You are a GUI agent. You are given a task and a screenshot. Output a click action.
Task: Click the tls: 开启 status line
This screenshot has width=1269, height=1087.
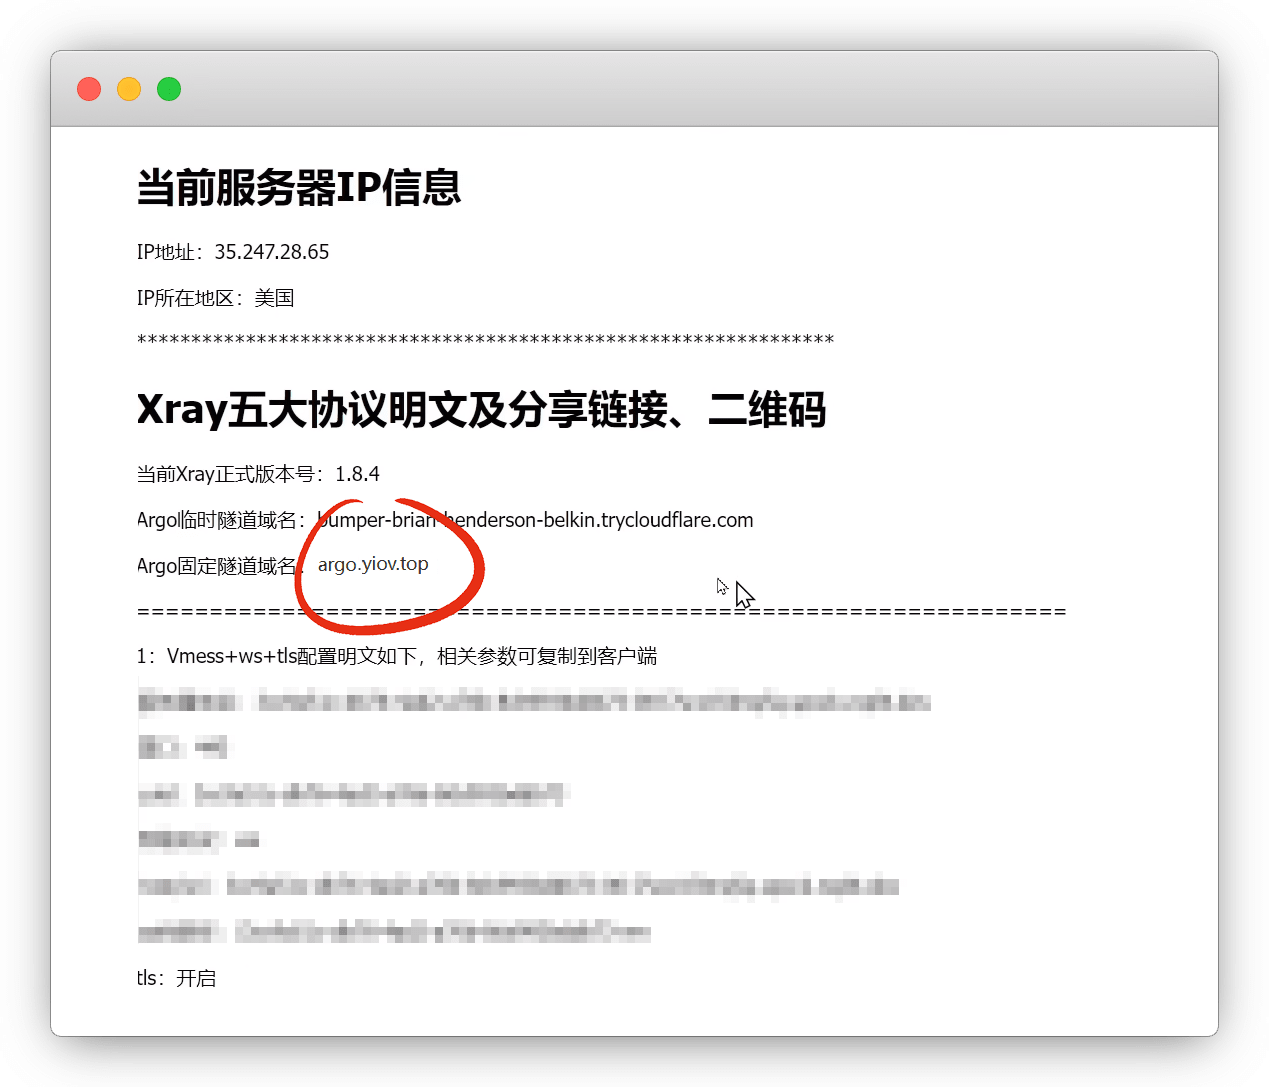pyautogui.click(x=176, y=978)
